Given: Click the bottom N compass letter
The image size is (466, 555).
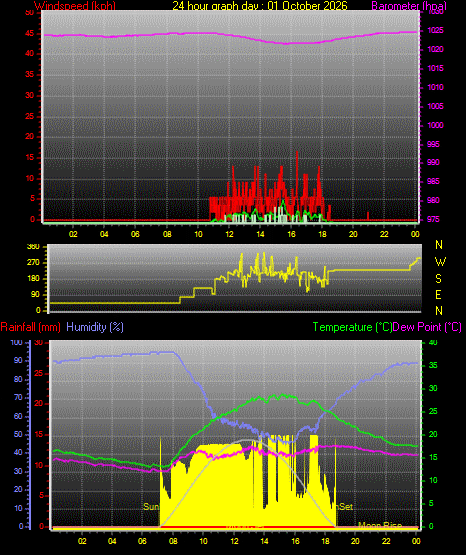Looking at the screenshot, I should [439, 311].
